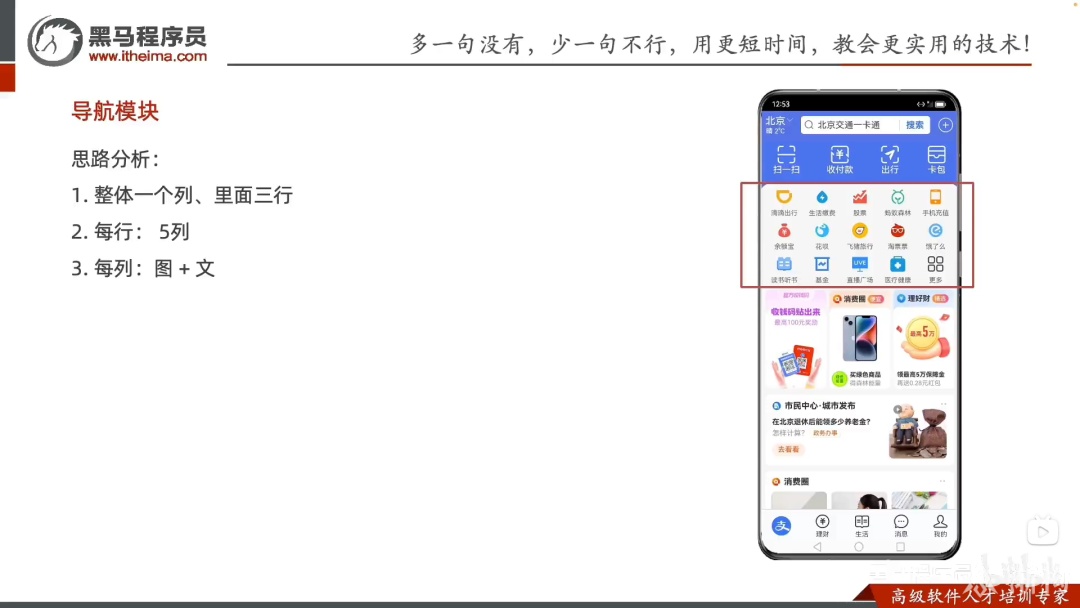Click the 黑马程序员 horse logo
Image resolution: width=1080 pixels, height=608 pixels.
54,41
